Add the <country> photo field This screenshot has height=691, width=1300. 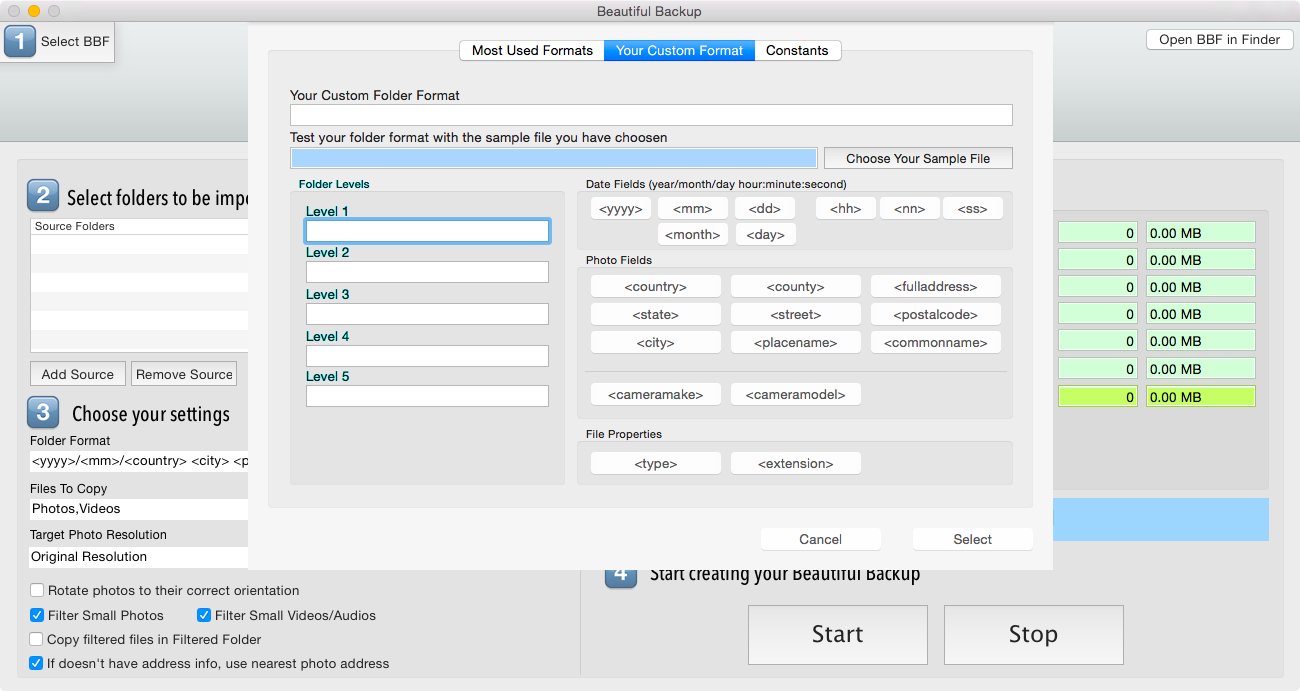656,286
